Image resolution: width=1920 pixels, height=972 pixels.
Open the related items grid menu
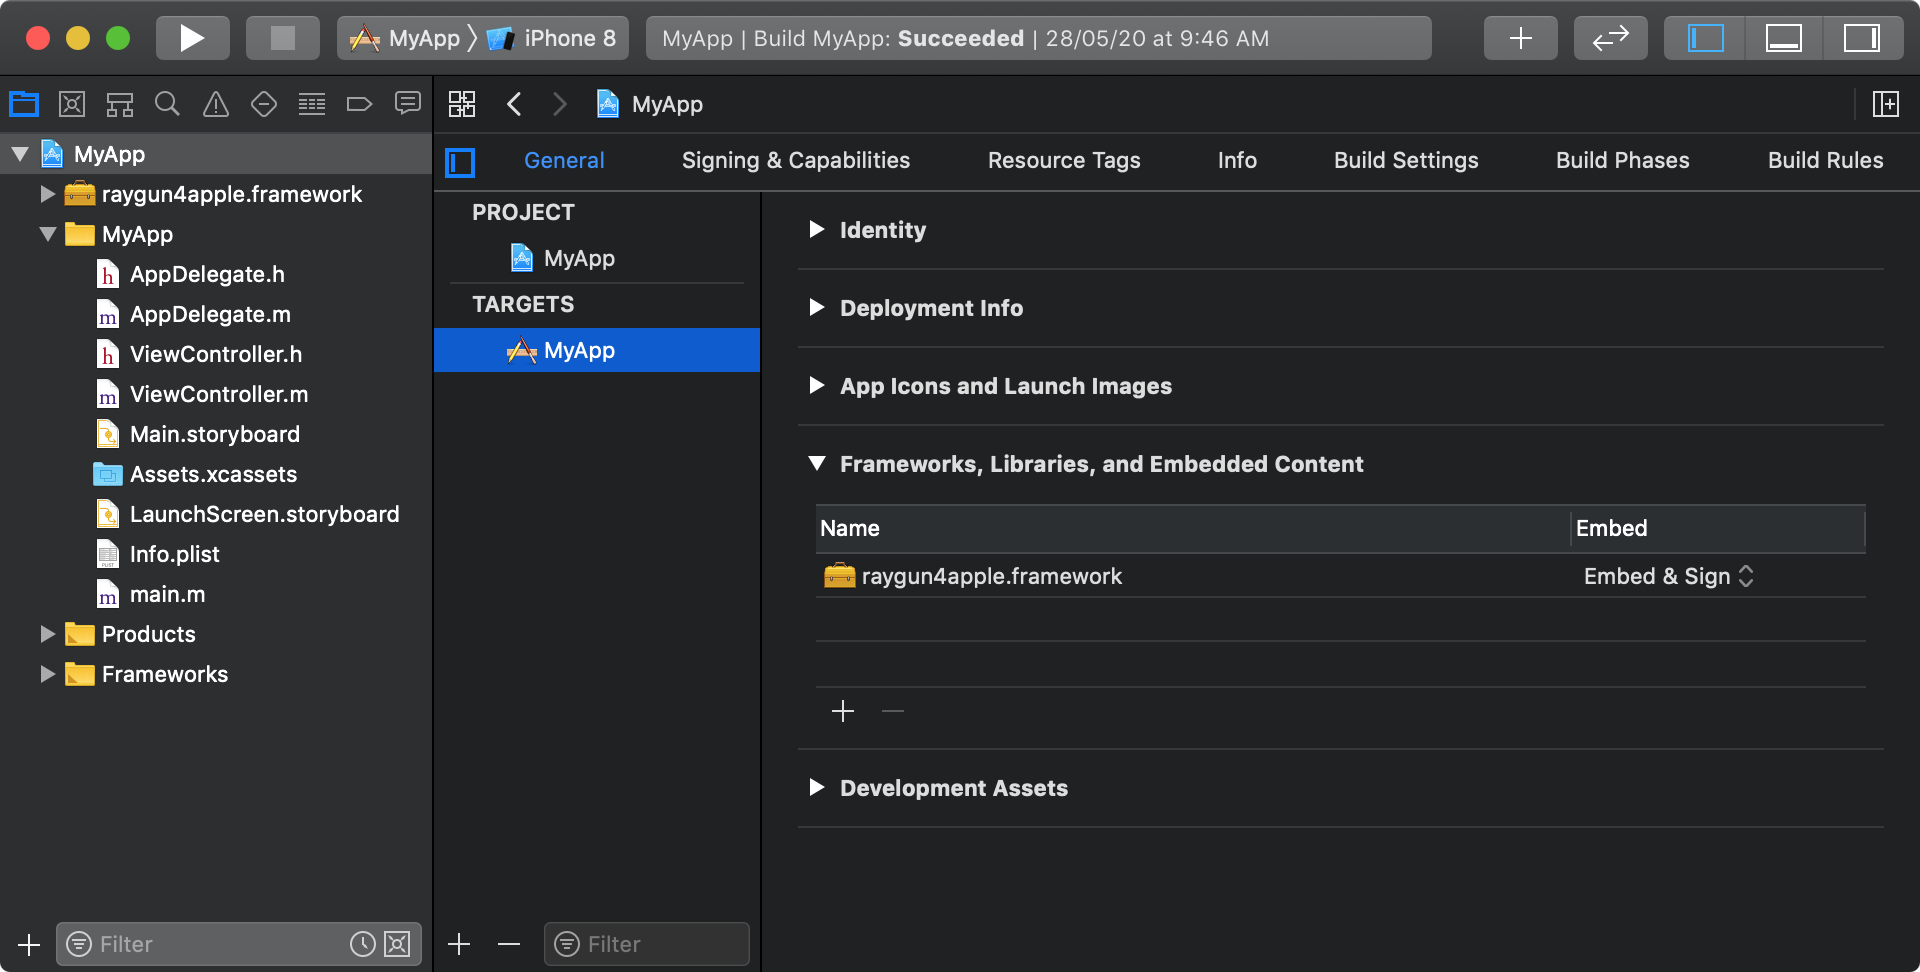coord(462,104)
